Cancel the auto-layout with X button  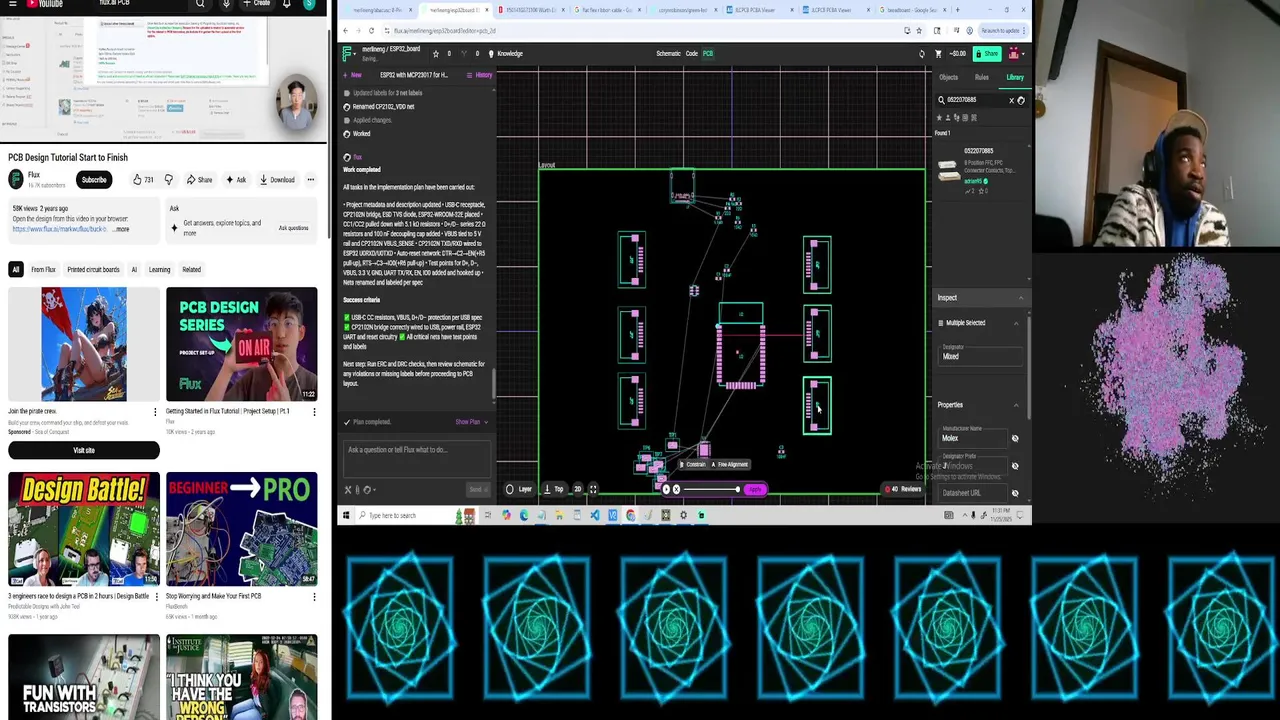(x=676, y=489)
